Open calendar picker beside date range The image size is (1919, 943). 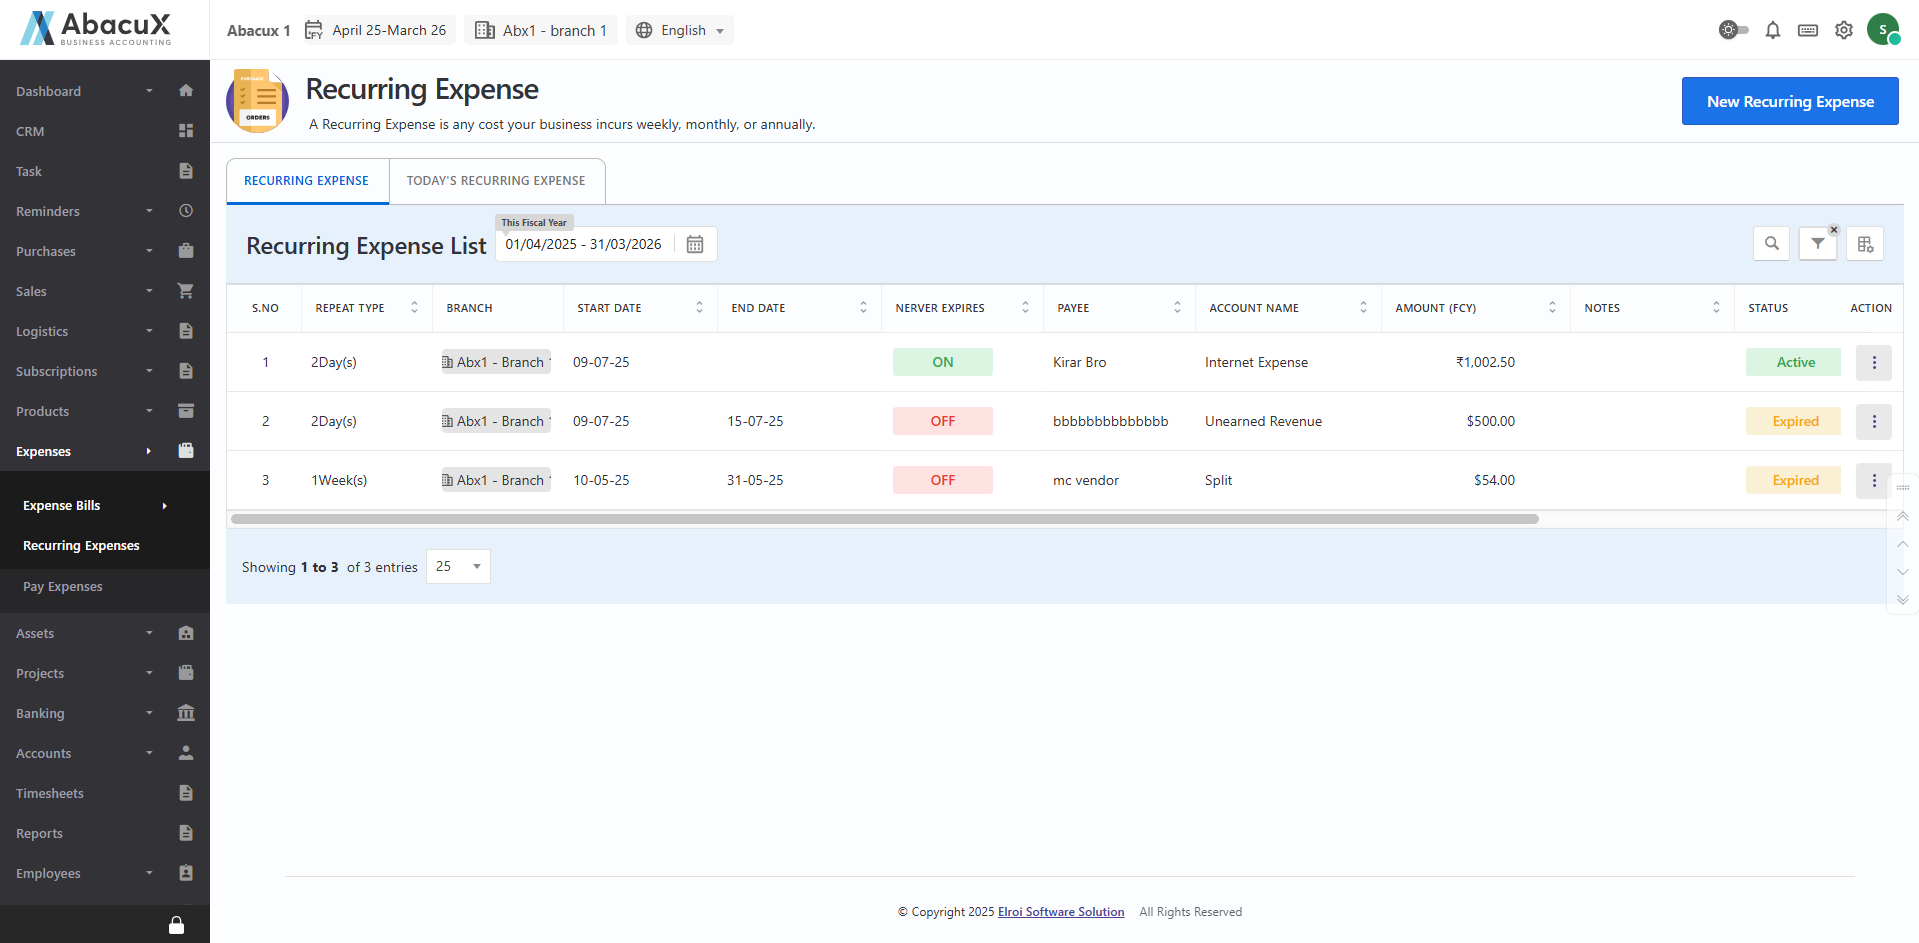coord(695,244)
